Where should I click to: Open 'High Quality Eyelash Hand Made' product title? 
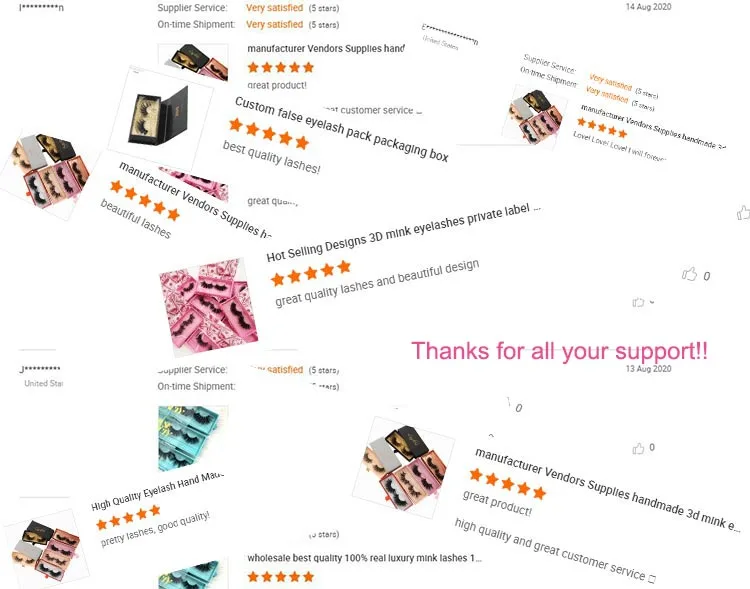157,491
